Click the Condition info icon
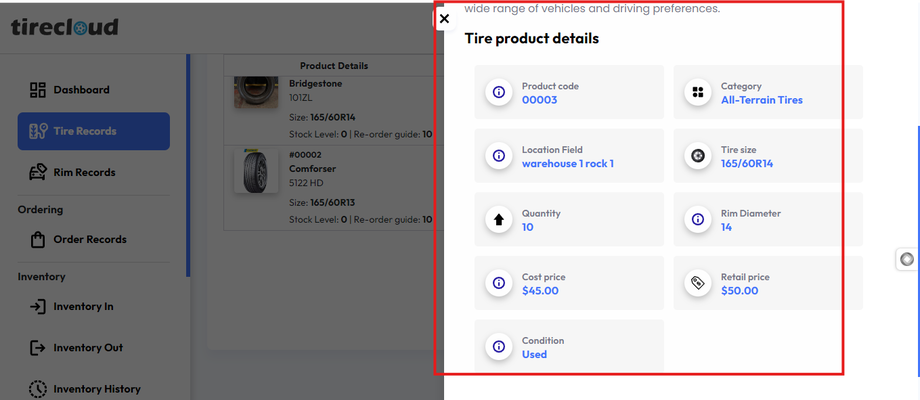Screen dimensions: 920x400 coord(498,347)
